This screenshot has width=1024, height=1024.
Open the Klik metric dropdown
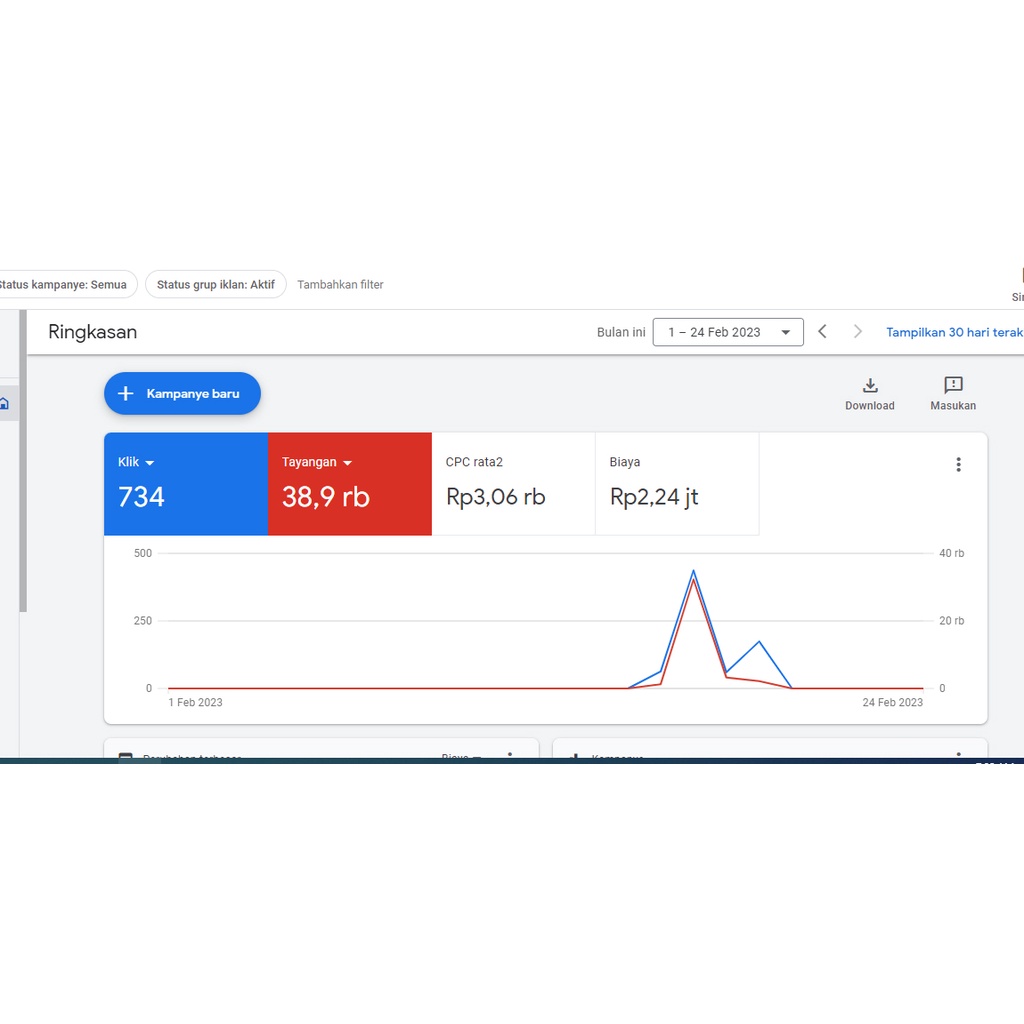(x=150, y=463)
